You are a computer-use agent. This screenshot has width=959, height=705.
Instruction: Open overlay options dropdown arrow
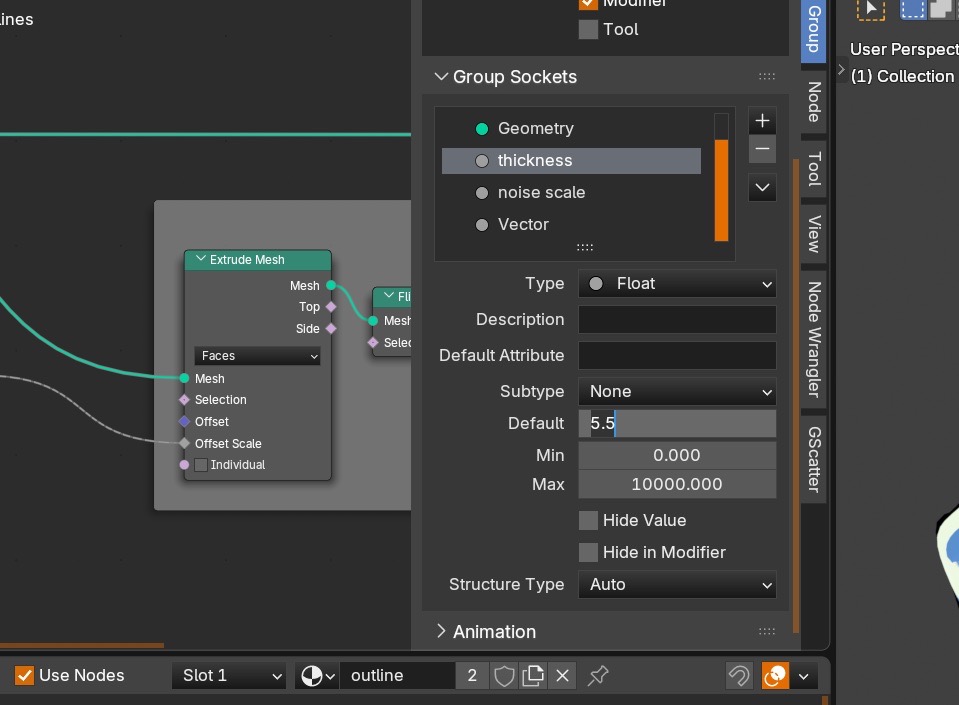(804, 676)
